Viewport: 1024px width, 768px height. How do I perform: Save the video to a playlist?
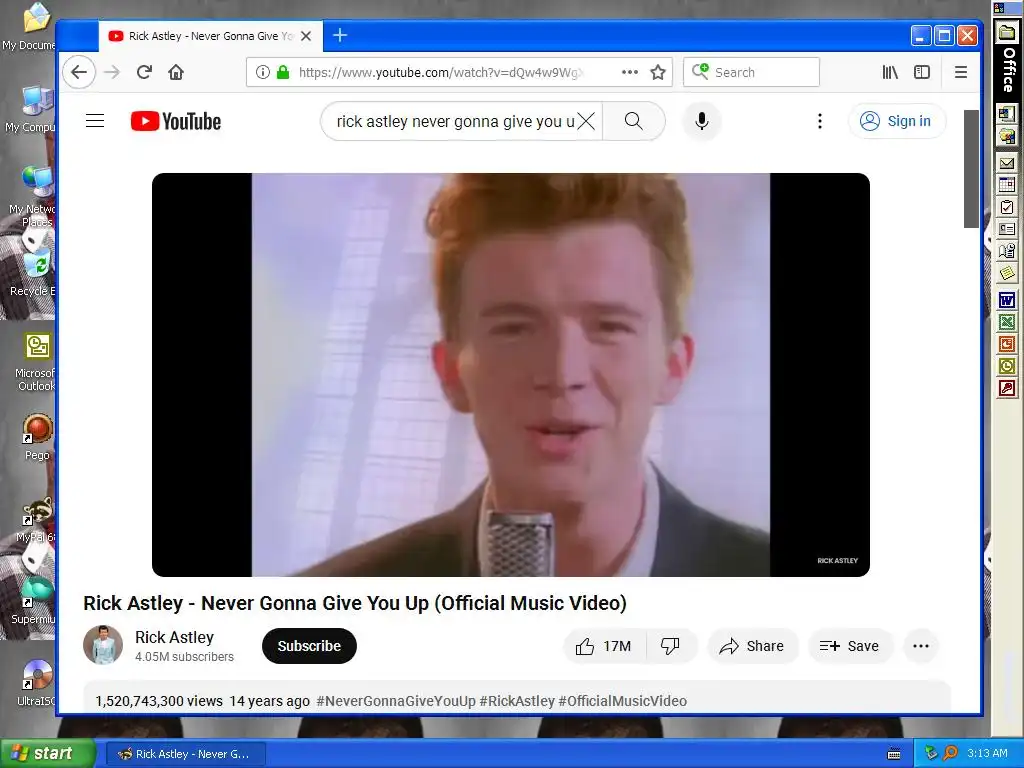pyautogui.click(x=850, y=646)
